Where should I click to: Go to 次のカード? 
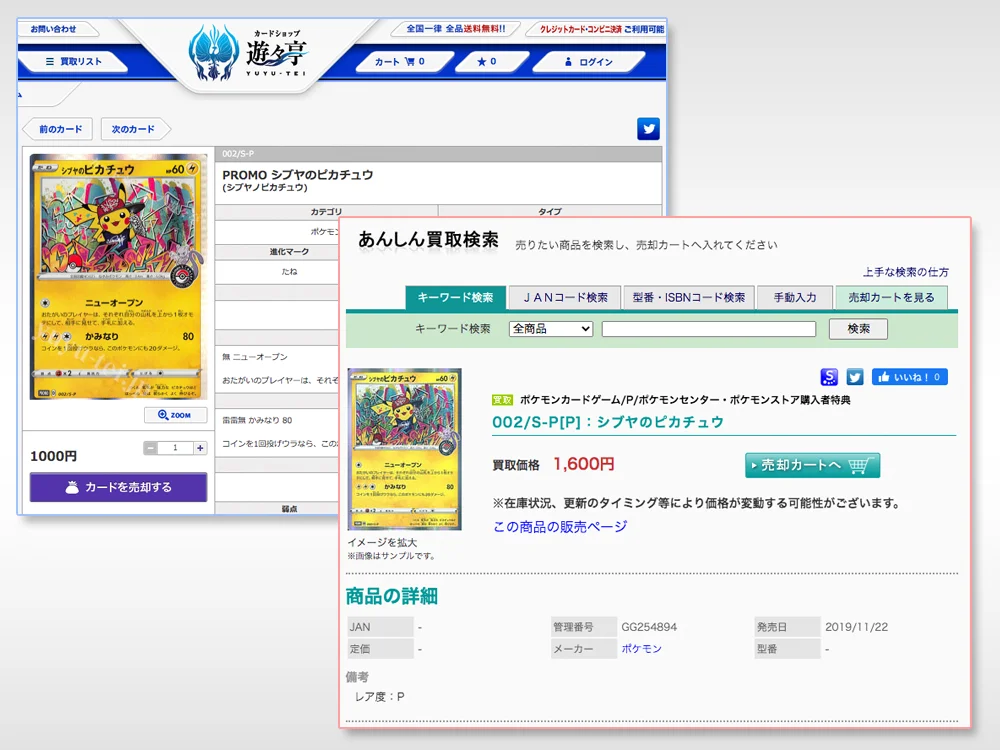[134, 129]
